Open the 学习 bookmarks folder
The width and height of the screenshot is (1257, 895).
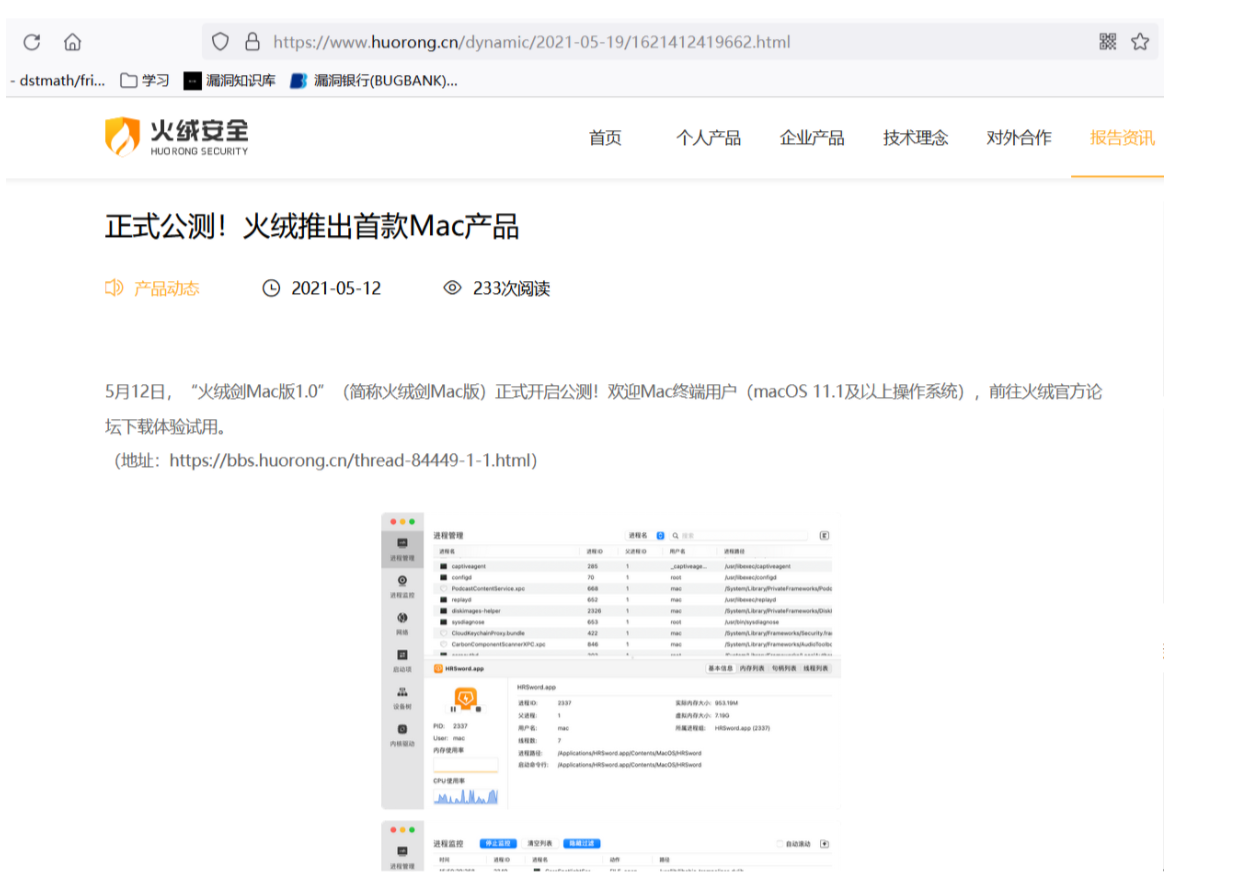pyautogui.click(x=146, y=80)
